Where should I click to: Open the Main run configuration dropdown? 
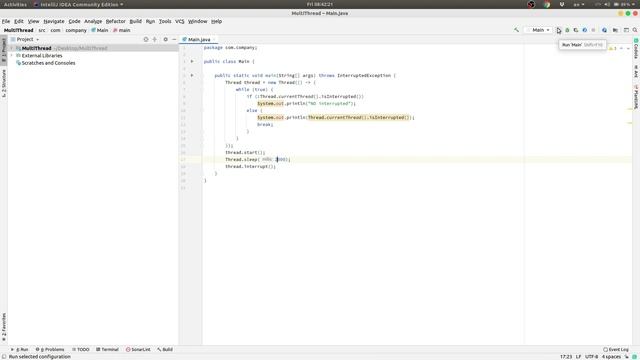[538, 30]
